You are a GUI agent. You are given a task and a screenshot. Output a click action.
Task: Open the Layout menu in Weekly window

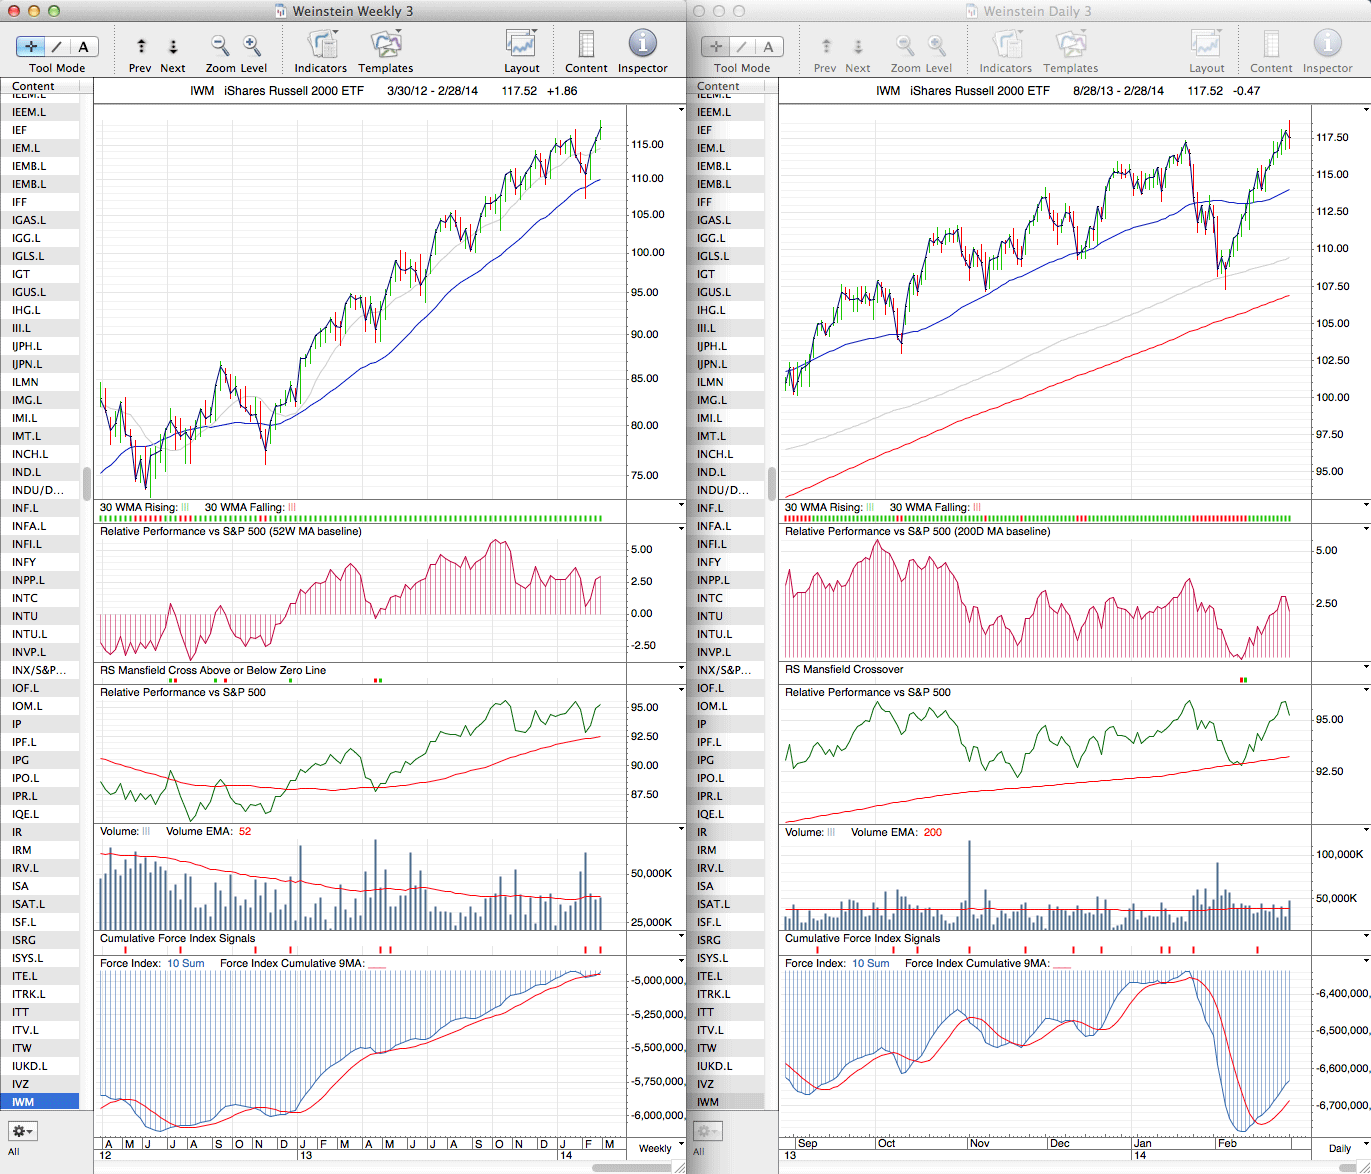pyautogui.click(x=521, y=46)
